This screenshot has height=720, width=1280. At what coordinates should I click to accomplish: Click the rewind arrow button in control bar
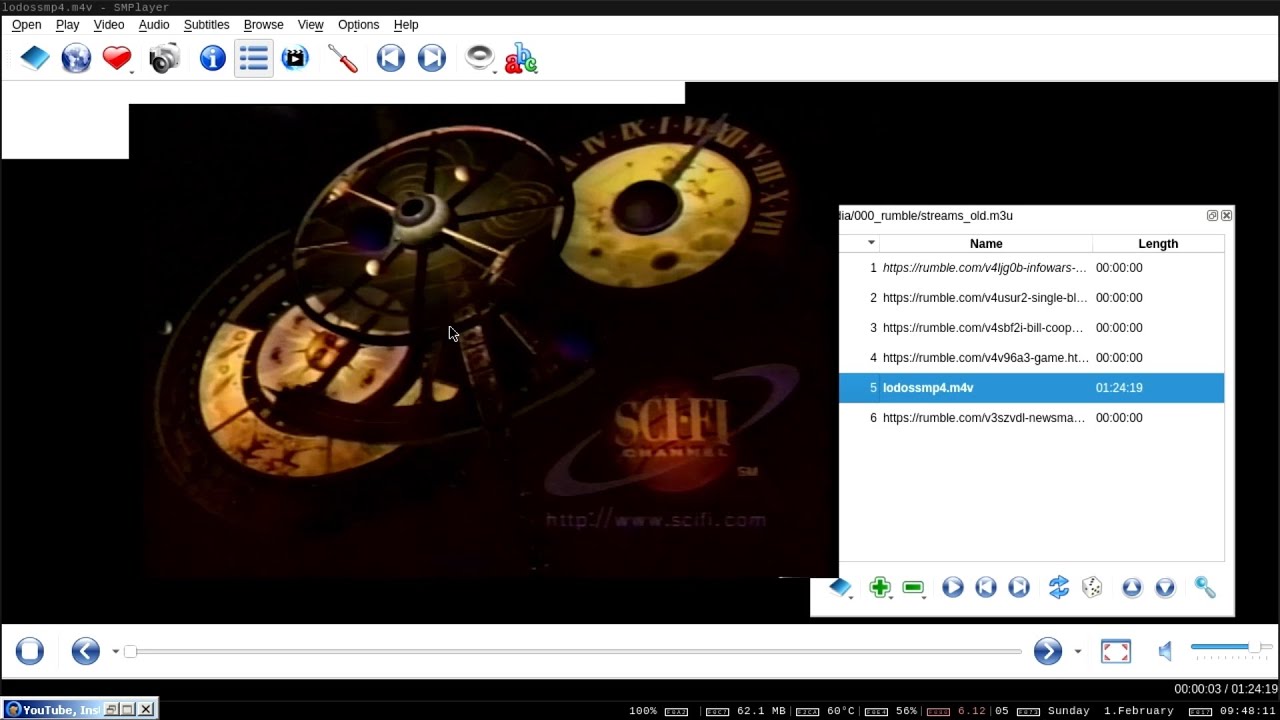coord(86,651)
